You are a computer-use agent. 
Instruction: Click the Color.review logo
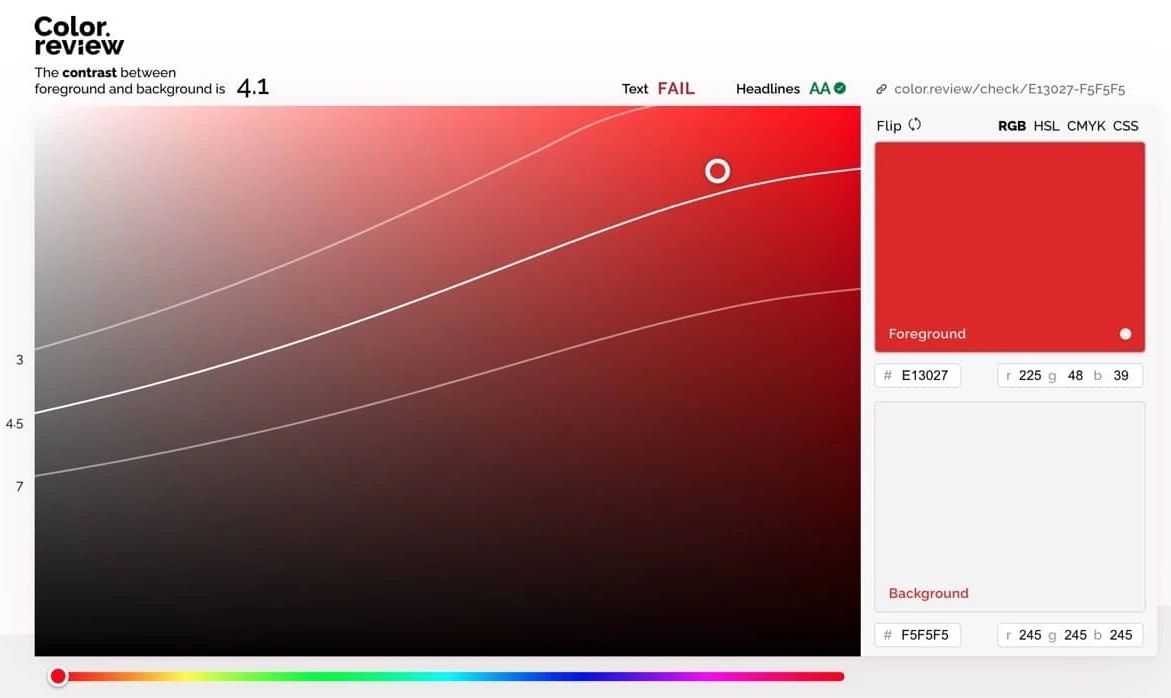click(78, 36)
